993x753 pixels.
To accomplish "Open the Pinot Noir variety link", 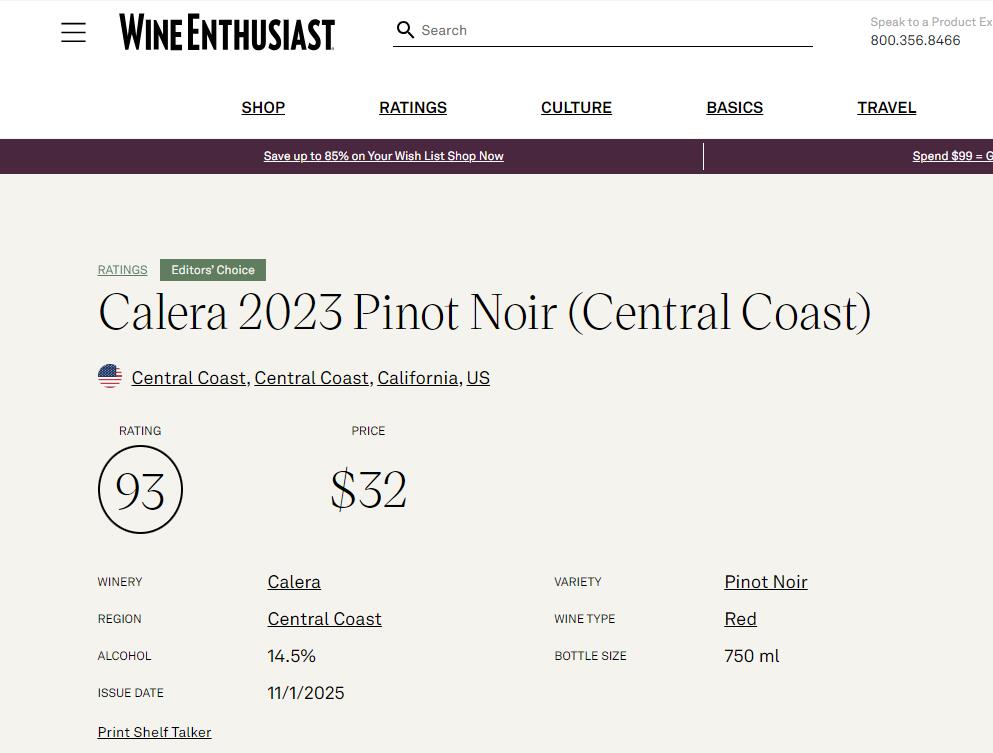I will [x=766, y=582].
